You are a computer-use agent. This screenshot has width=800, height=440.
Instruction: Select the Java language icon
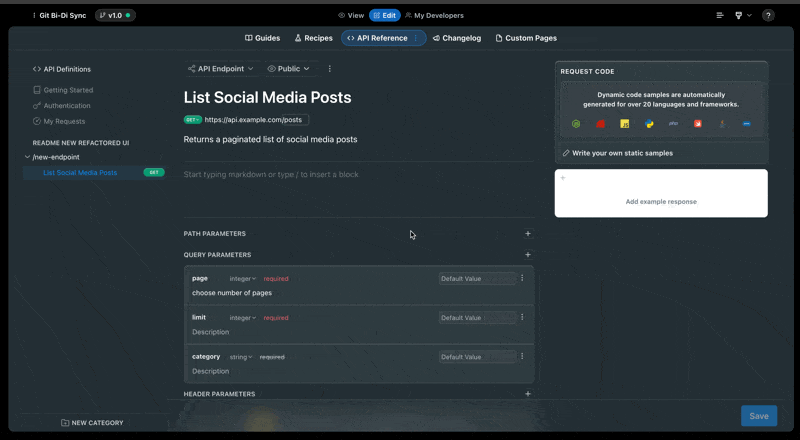tap(722, 124)
